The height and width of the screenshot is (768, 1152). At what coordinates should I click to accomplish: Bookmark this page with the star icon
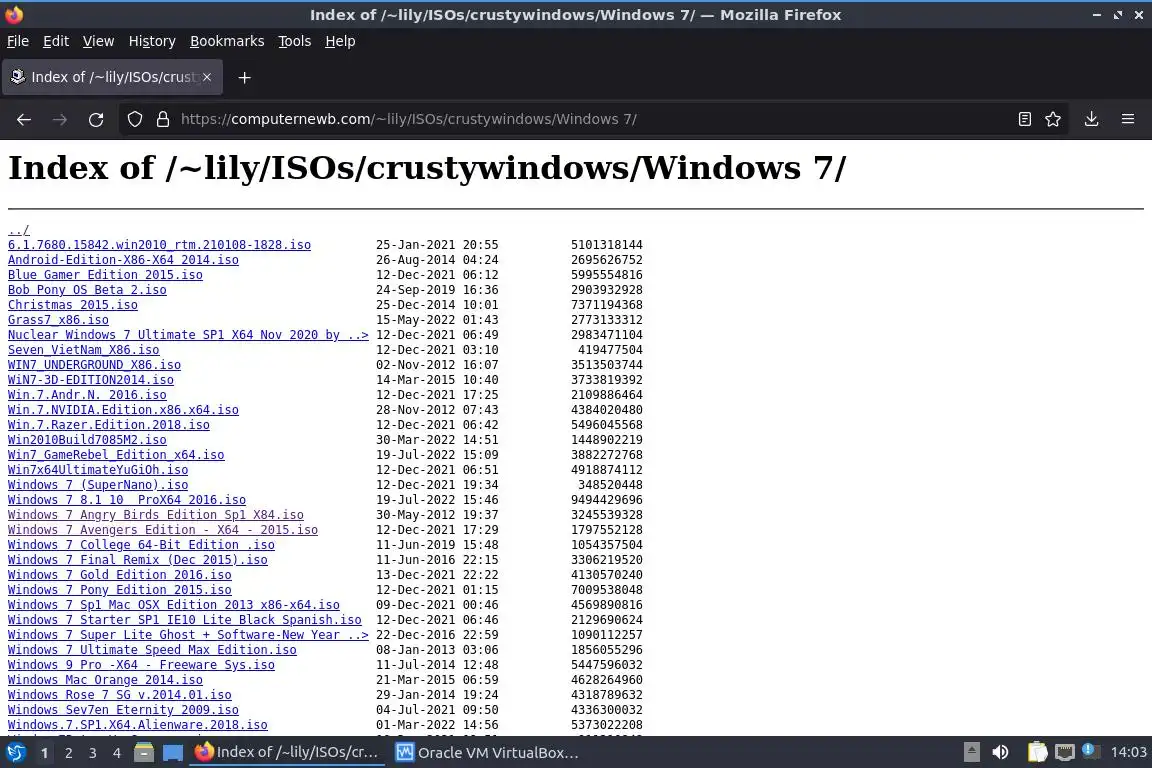point(1053,119)
